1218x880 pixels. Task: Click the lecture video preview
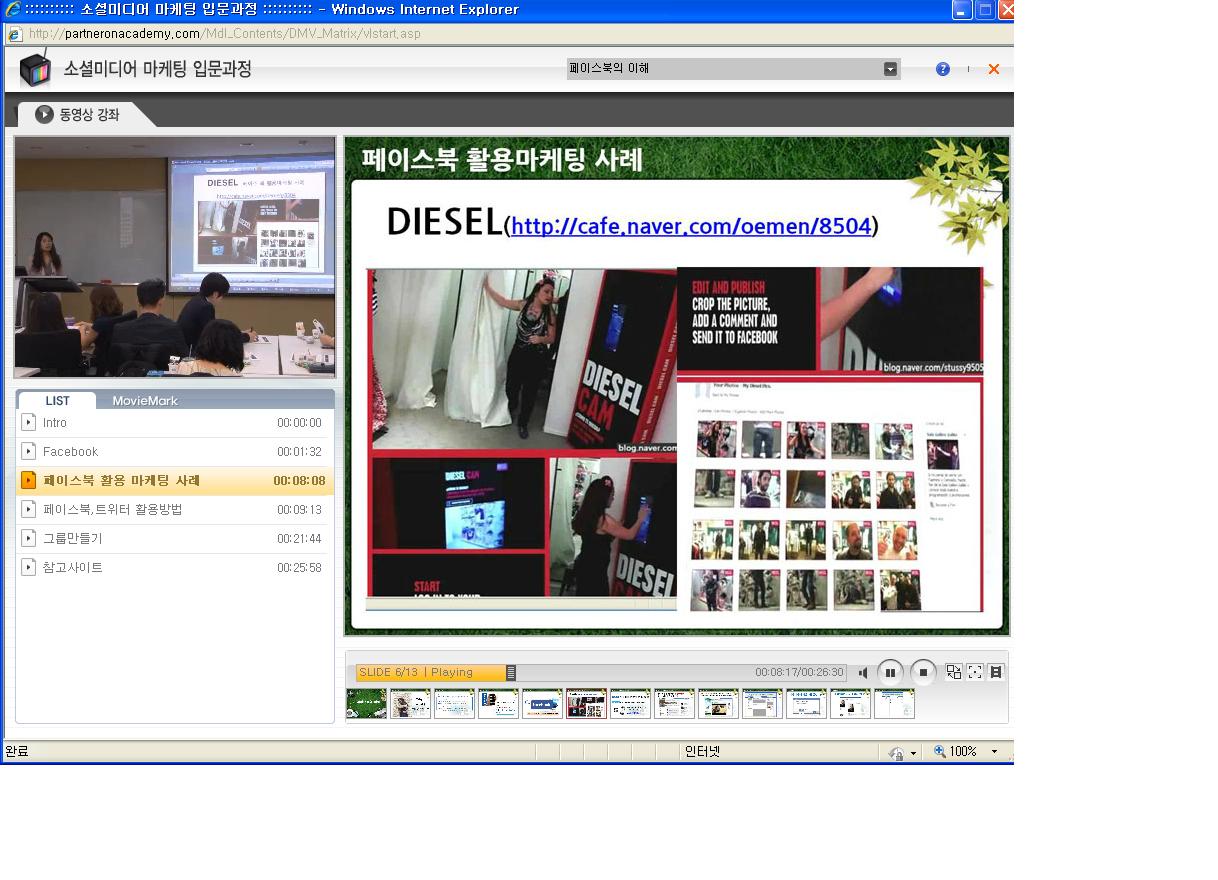[175, 257]
